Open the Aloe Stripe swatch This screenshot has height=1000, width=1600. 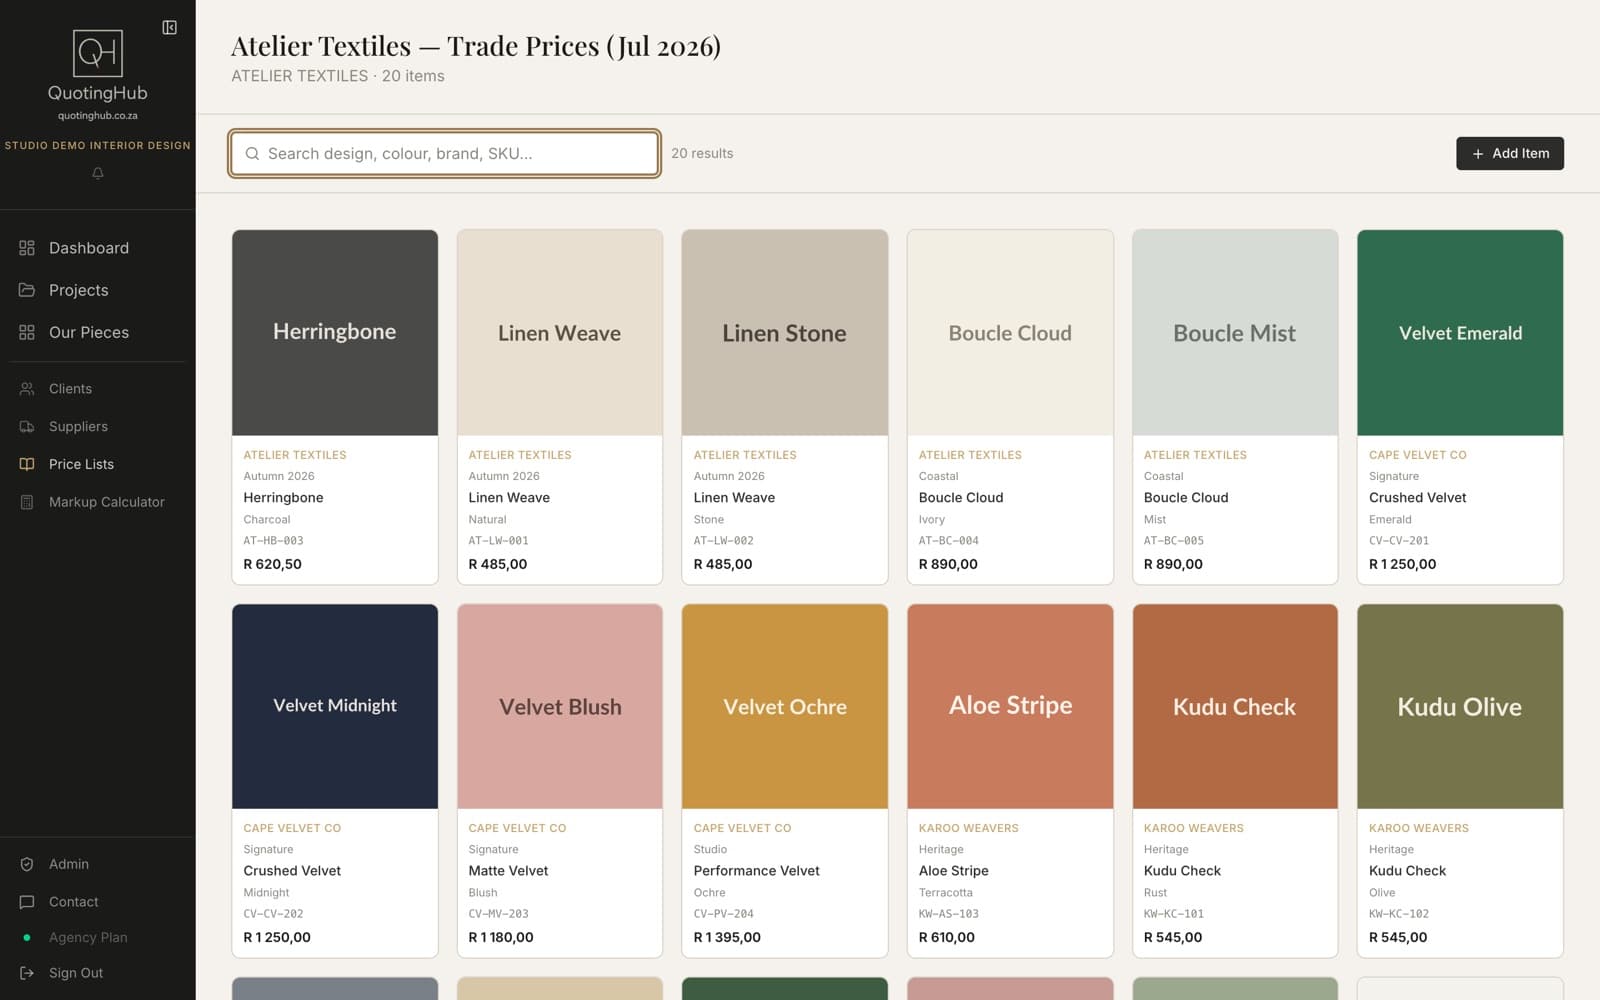(x=1010, y=706)
